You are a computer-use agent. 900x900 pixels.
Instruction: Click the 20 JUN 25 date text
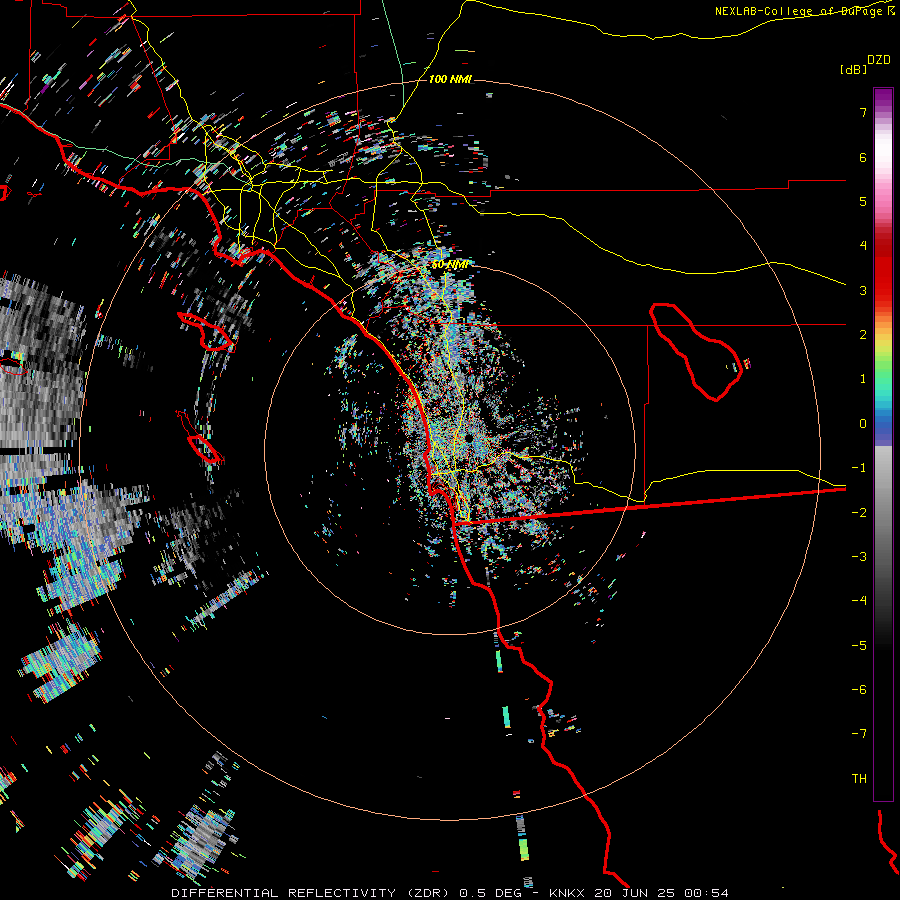click(x=634, y=893)
